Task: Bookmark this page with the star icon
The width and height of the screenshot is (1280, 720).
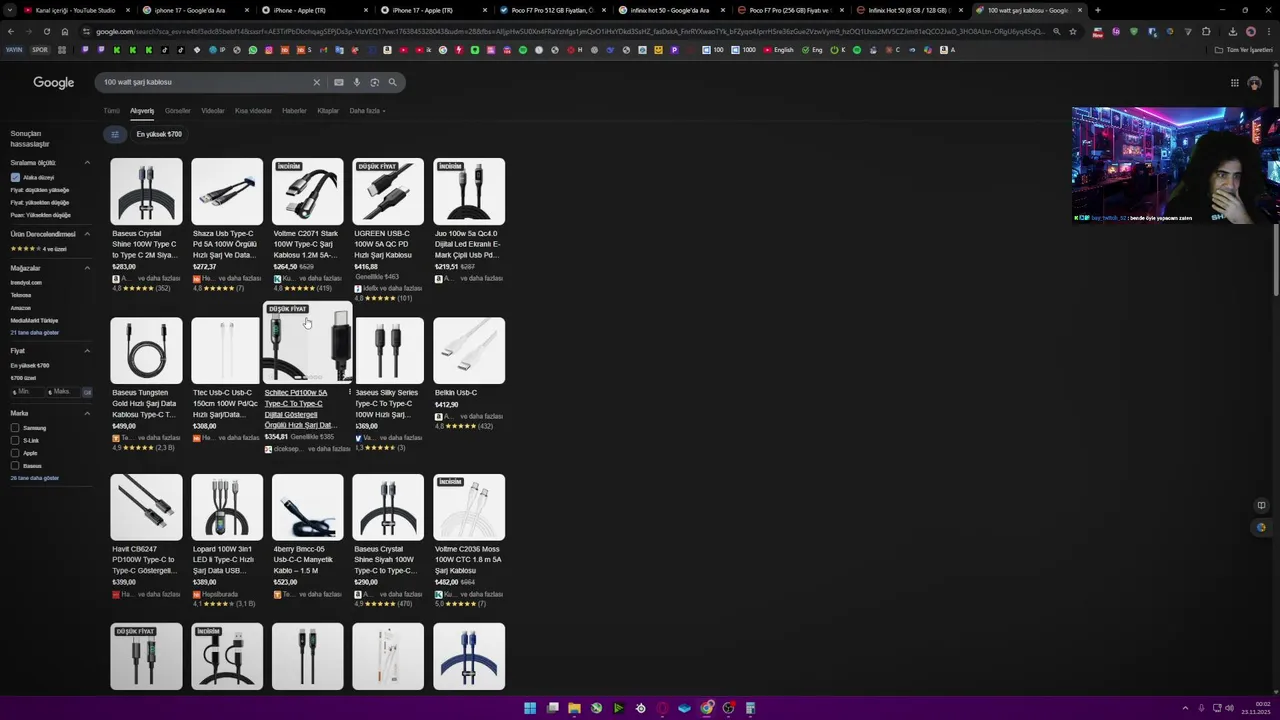Action: (1073, 31)
